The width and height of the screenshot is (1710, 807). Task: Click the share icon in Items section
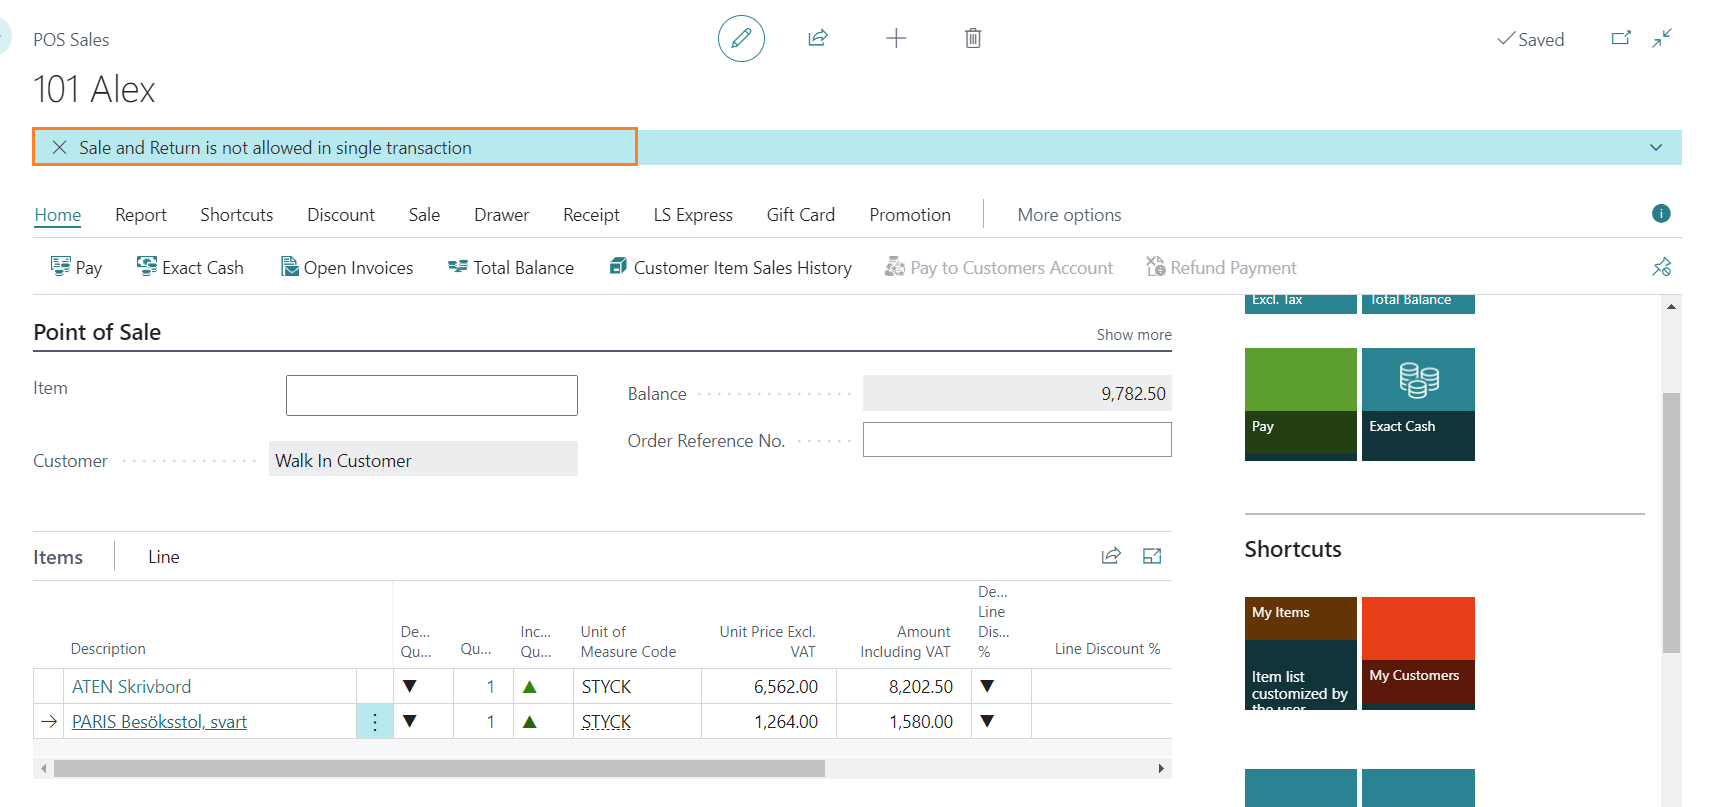[x=1111, y=556]
